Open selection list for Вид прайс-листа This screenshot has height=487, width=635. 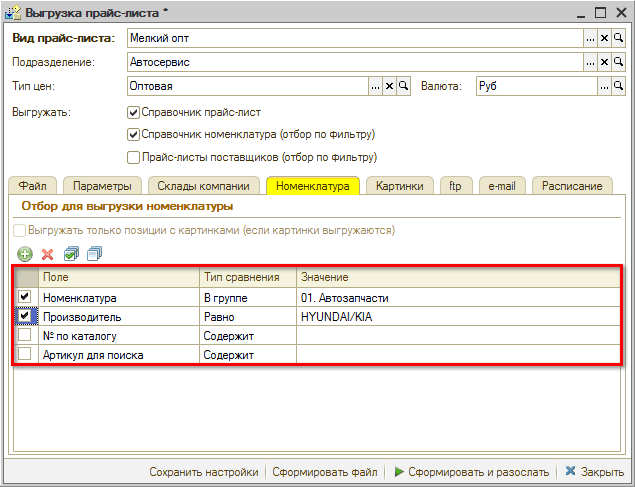[590, 38]
